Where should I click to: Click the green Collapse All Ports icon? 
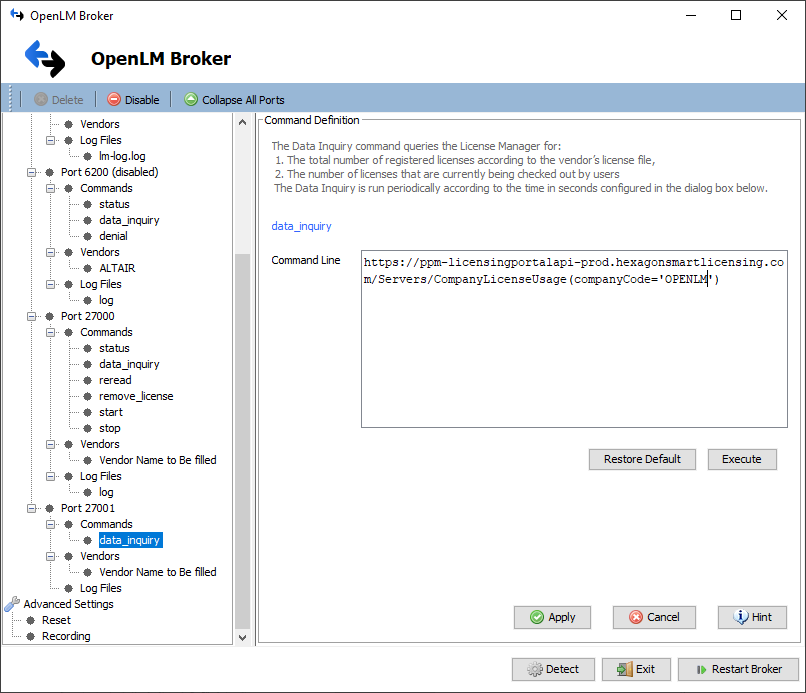(190, 99)
